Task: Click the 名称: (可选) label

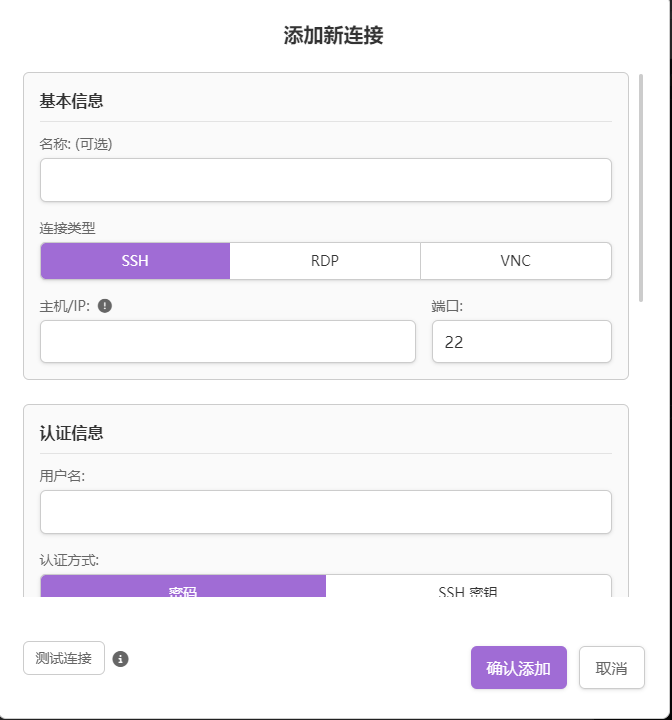Action: [x=76, y=144]
